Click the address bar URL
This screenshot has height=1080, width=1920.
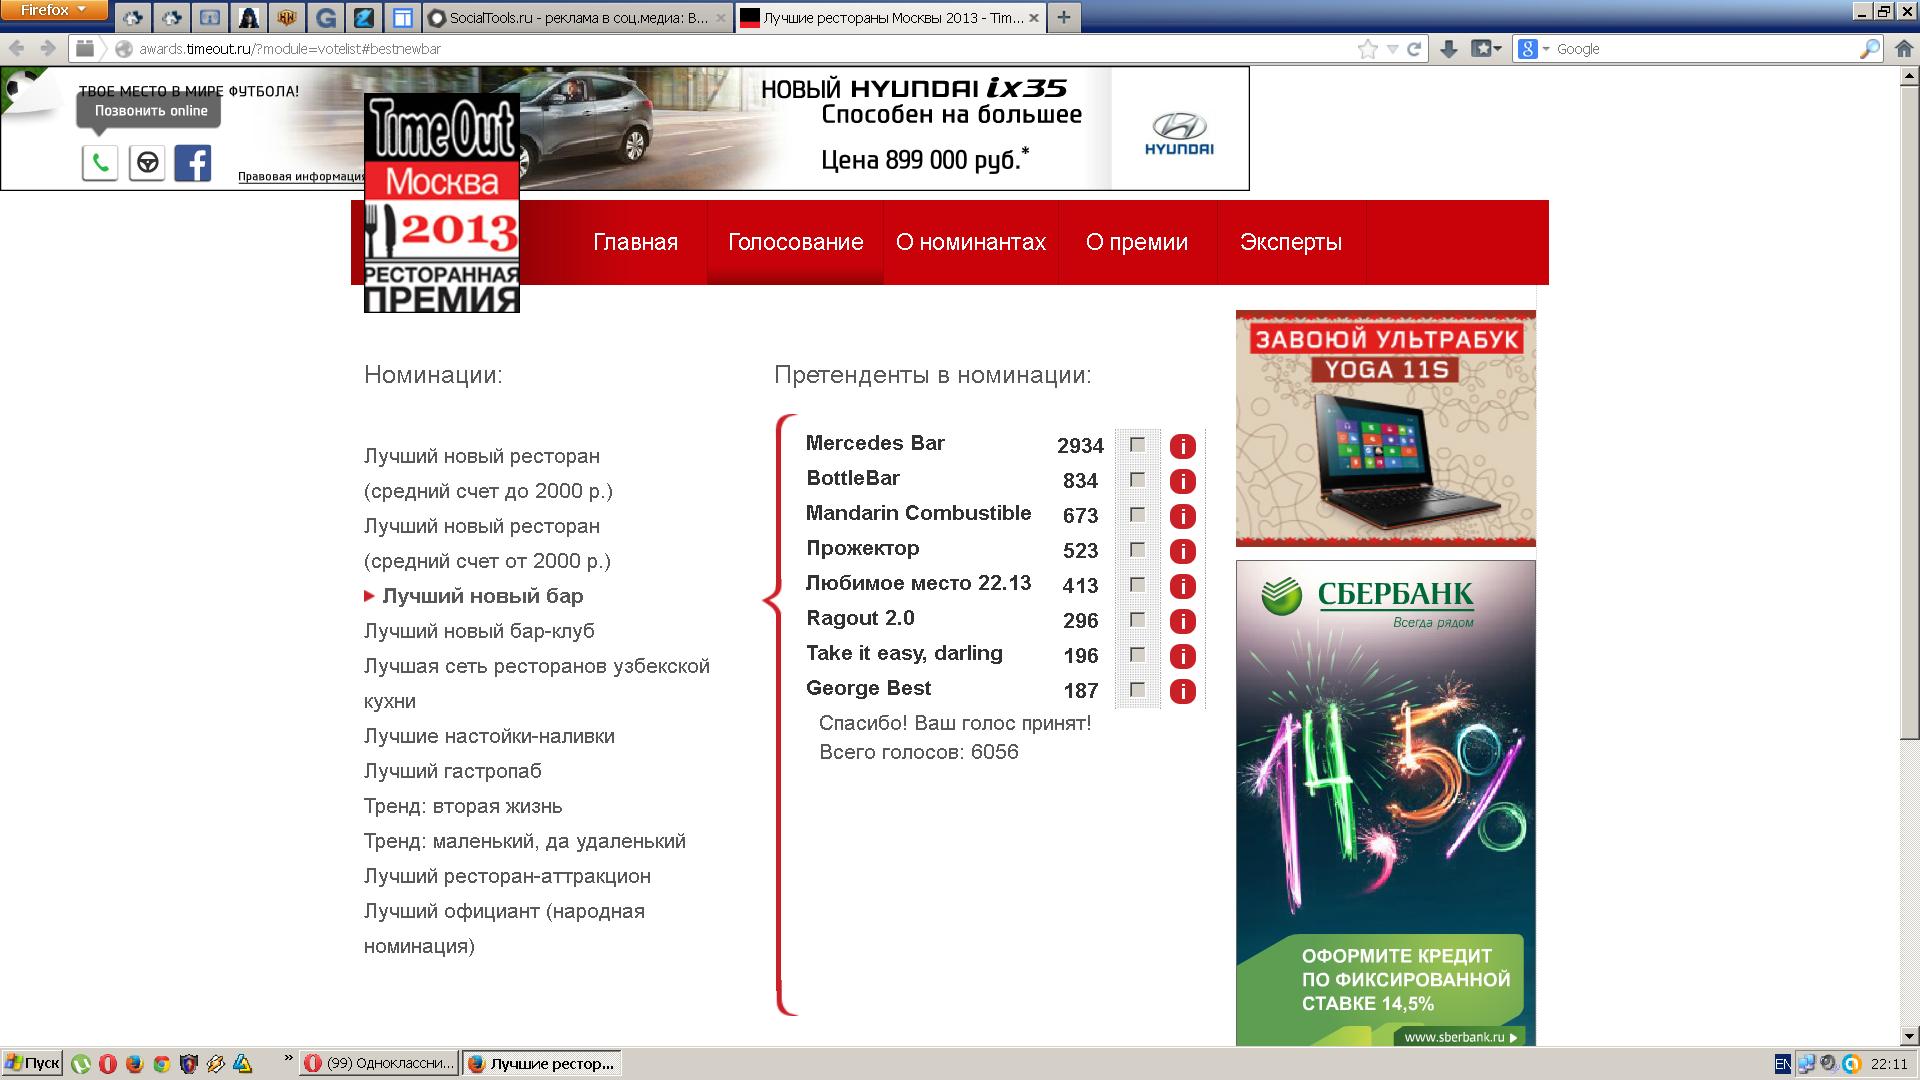[x=288, y=49]
